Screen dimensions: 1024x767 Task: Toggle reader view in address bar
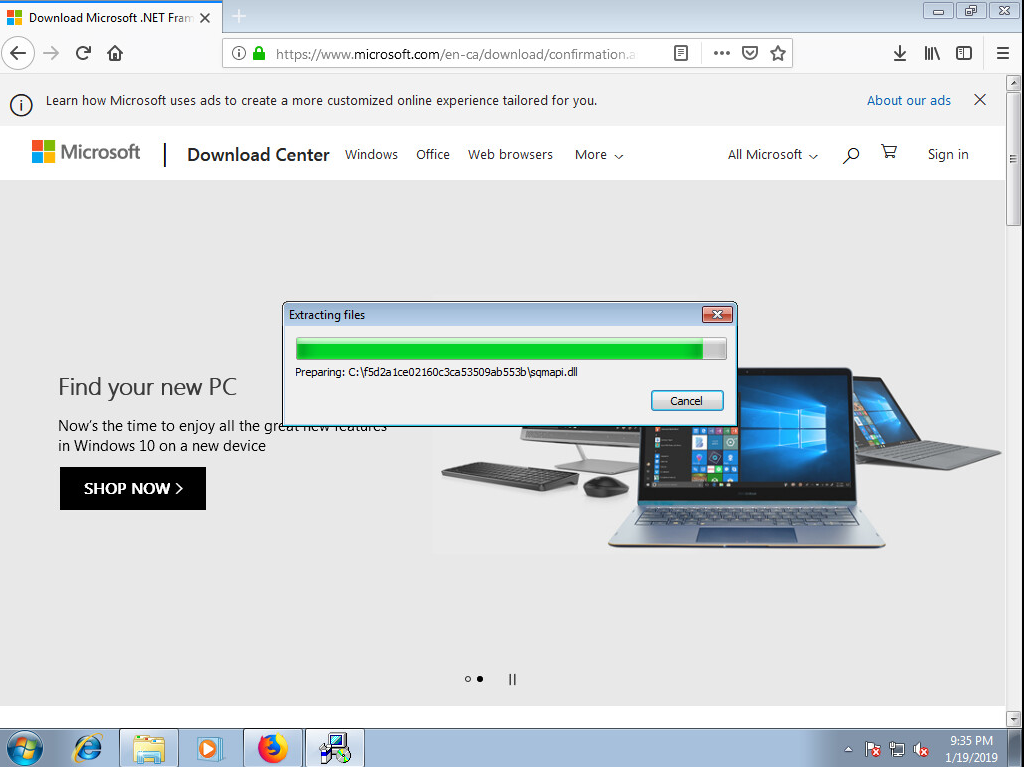681,54
